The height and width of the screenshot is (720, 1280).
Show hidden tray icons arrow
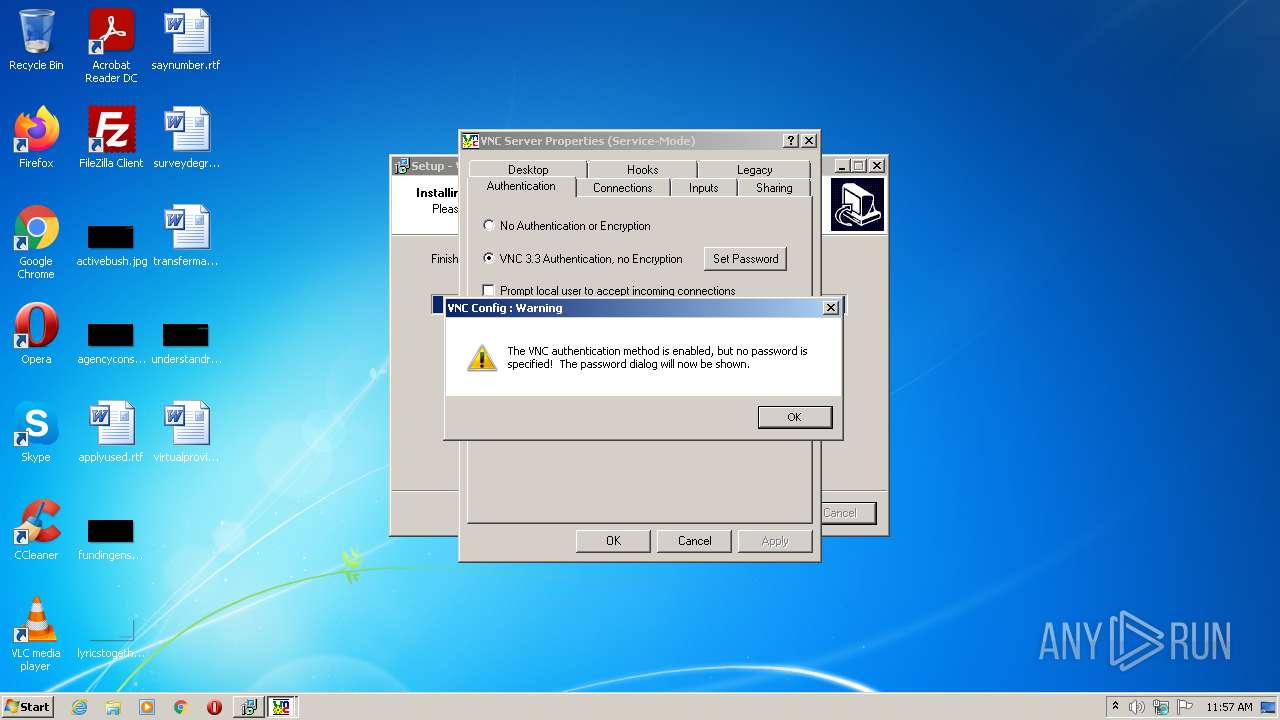tap(1115, 707)
